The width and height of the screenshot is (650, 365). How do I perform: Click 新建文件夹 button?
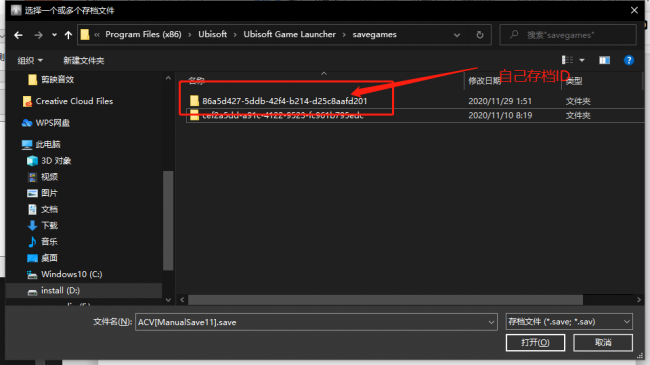point(83,61)
